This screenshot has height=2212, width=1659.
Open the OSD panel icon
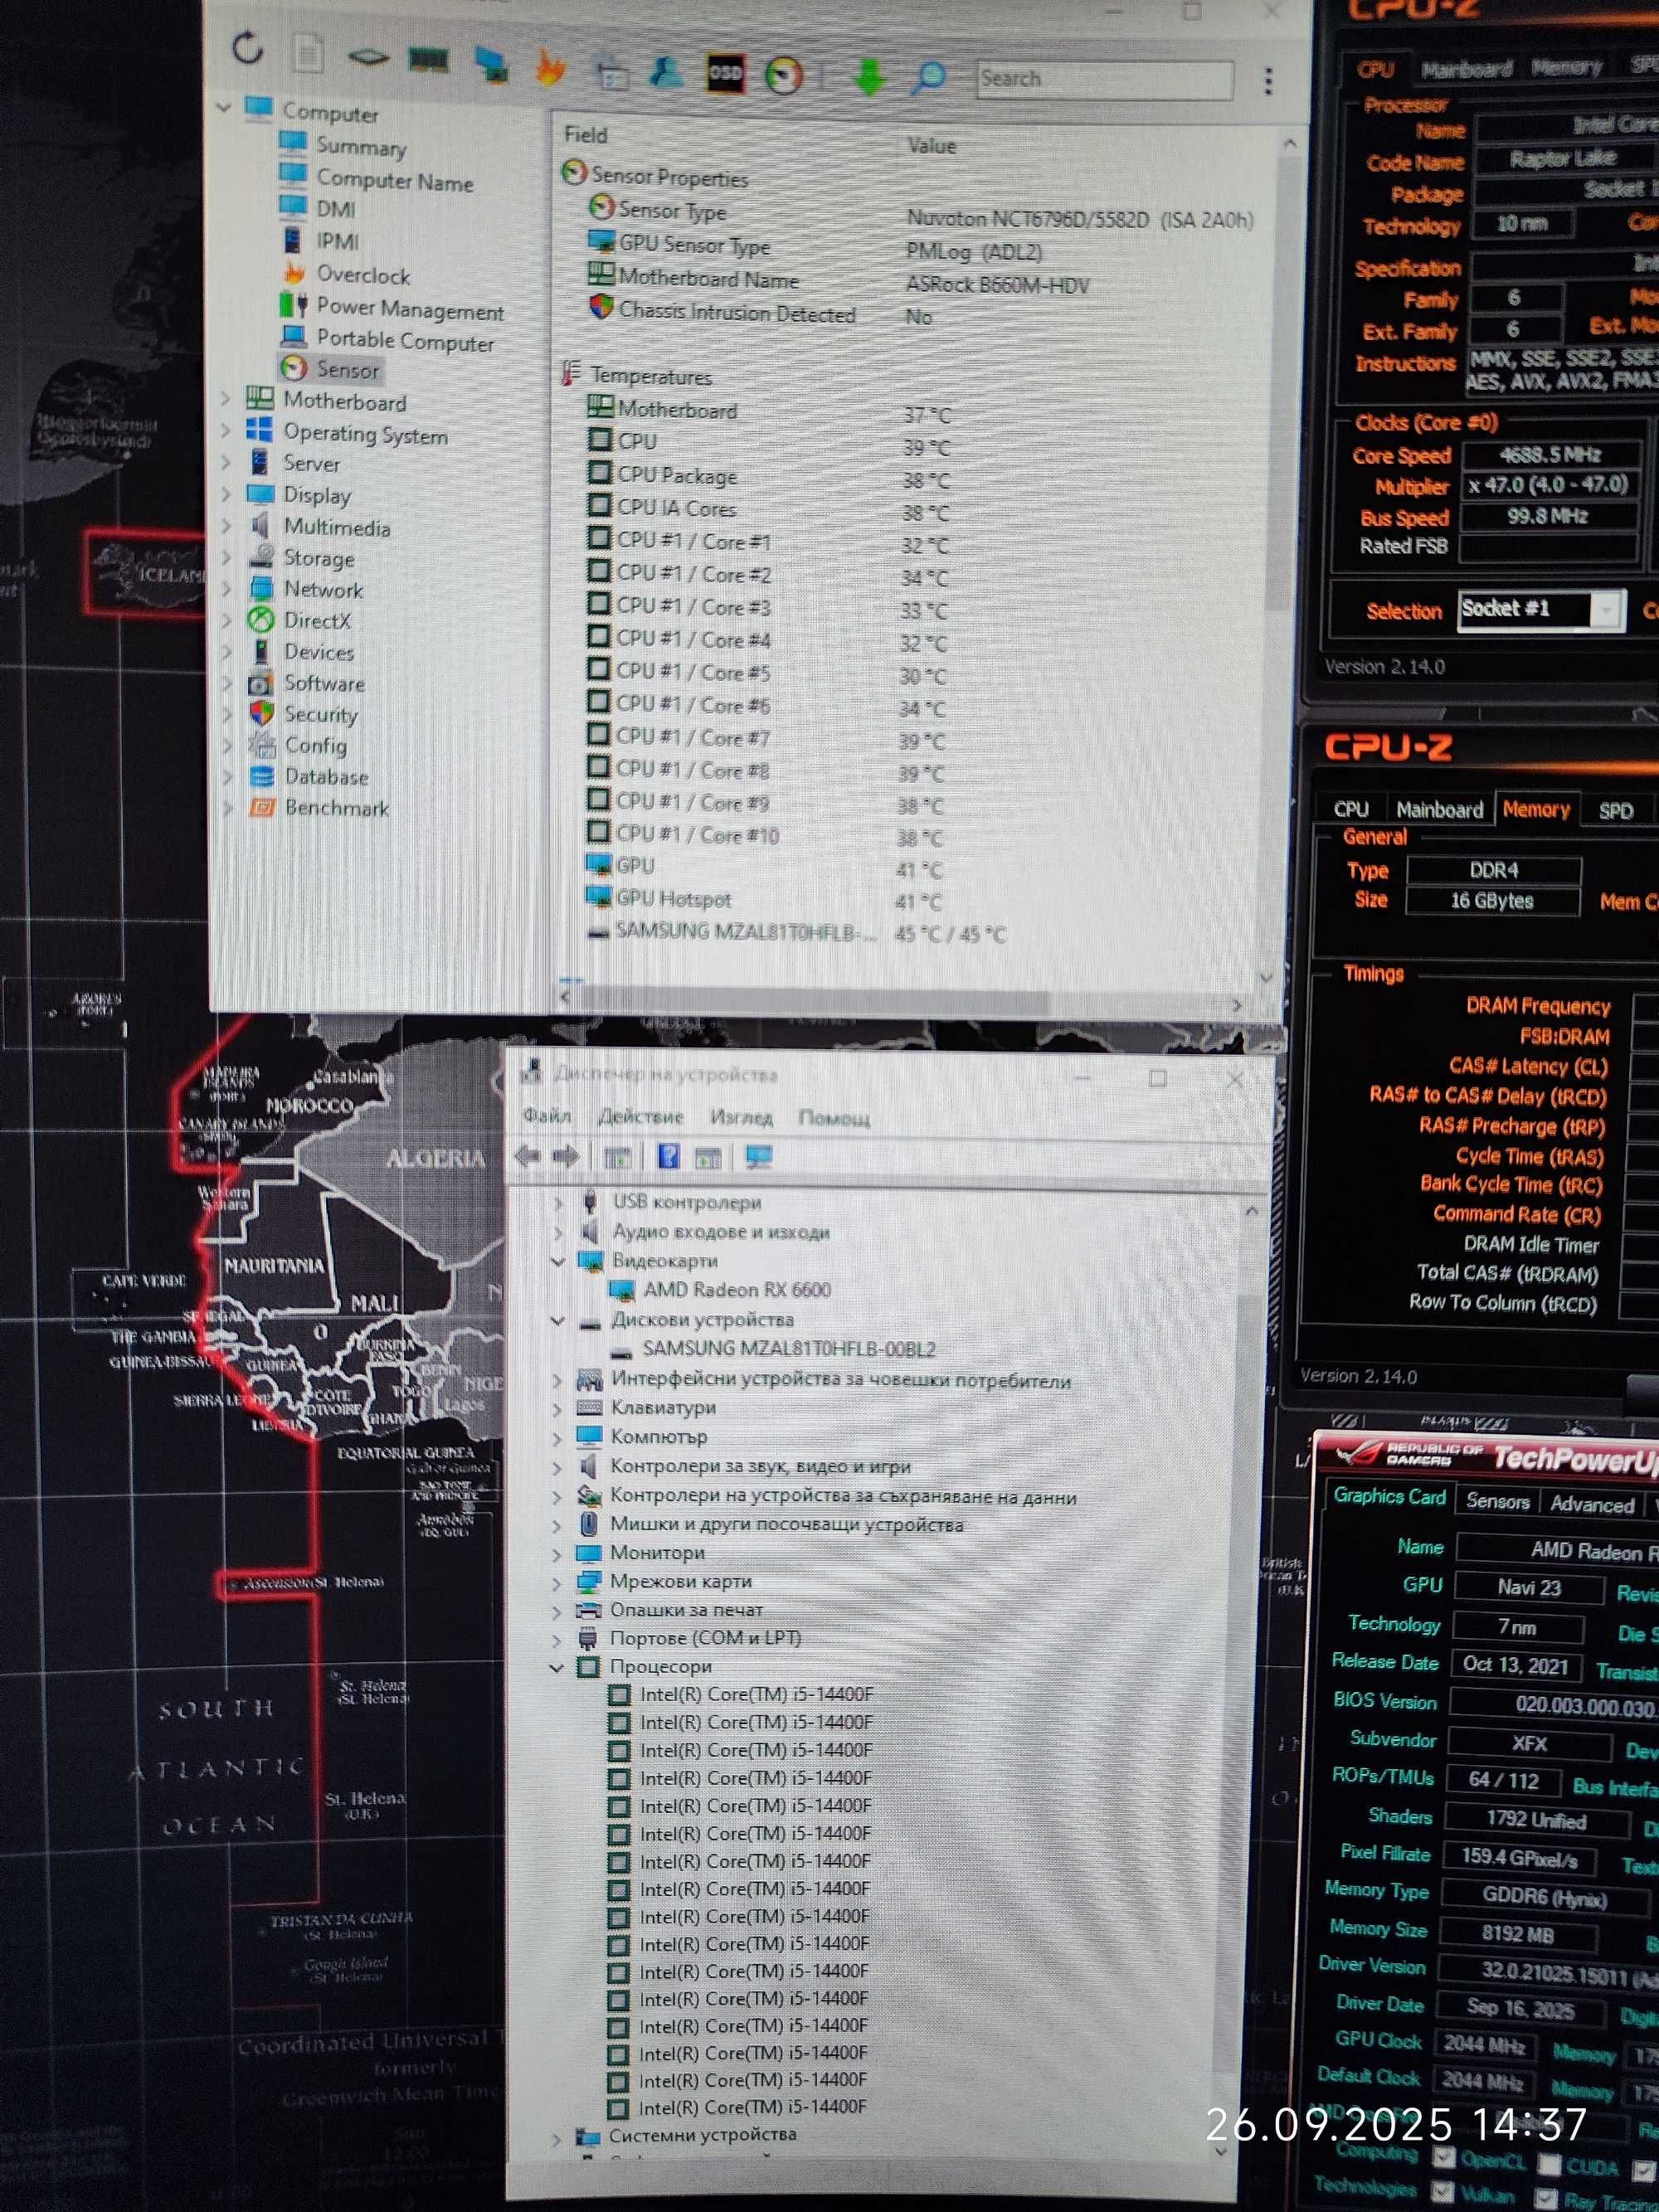(725, 72)
